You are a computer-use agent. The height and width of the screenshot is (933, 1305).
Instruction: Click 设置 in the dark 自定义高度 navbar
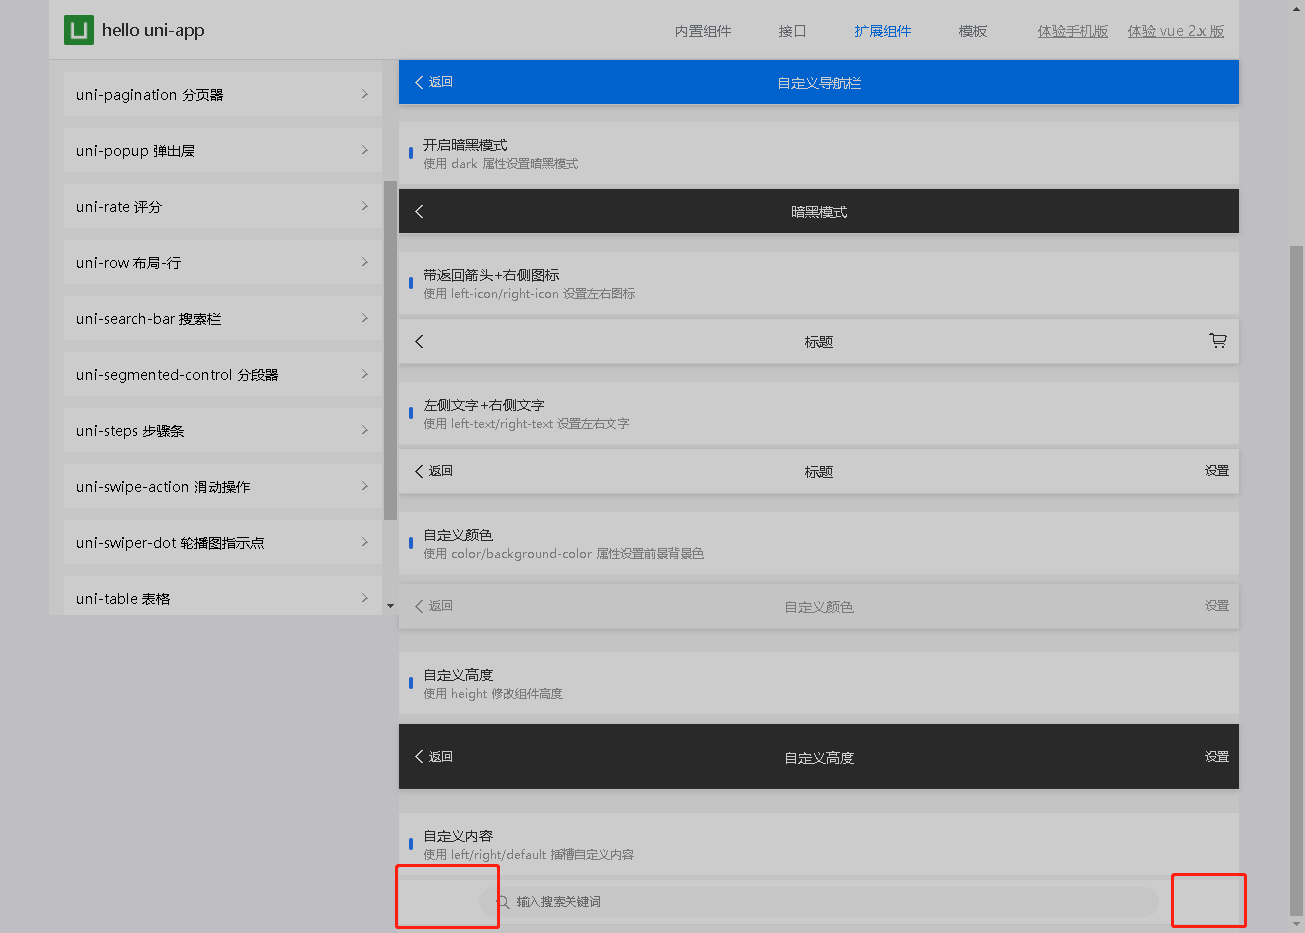[1217, 757]
